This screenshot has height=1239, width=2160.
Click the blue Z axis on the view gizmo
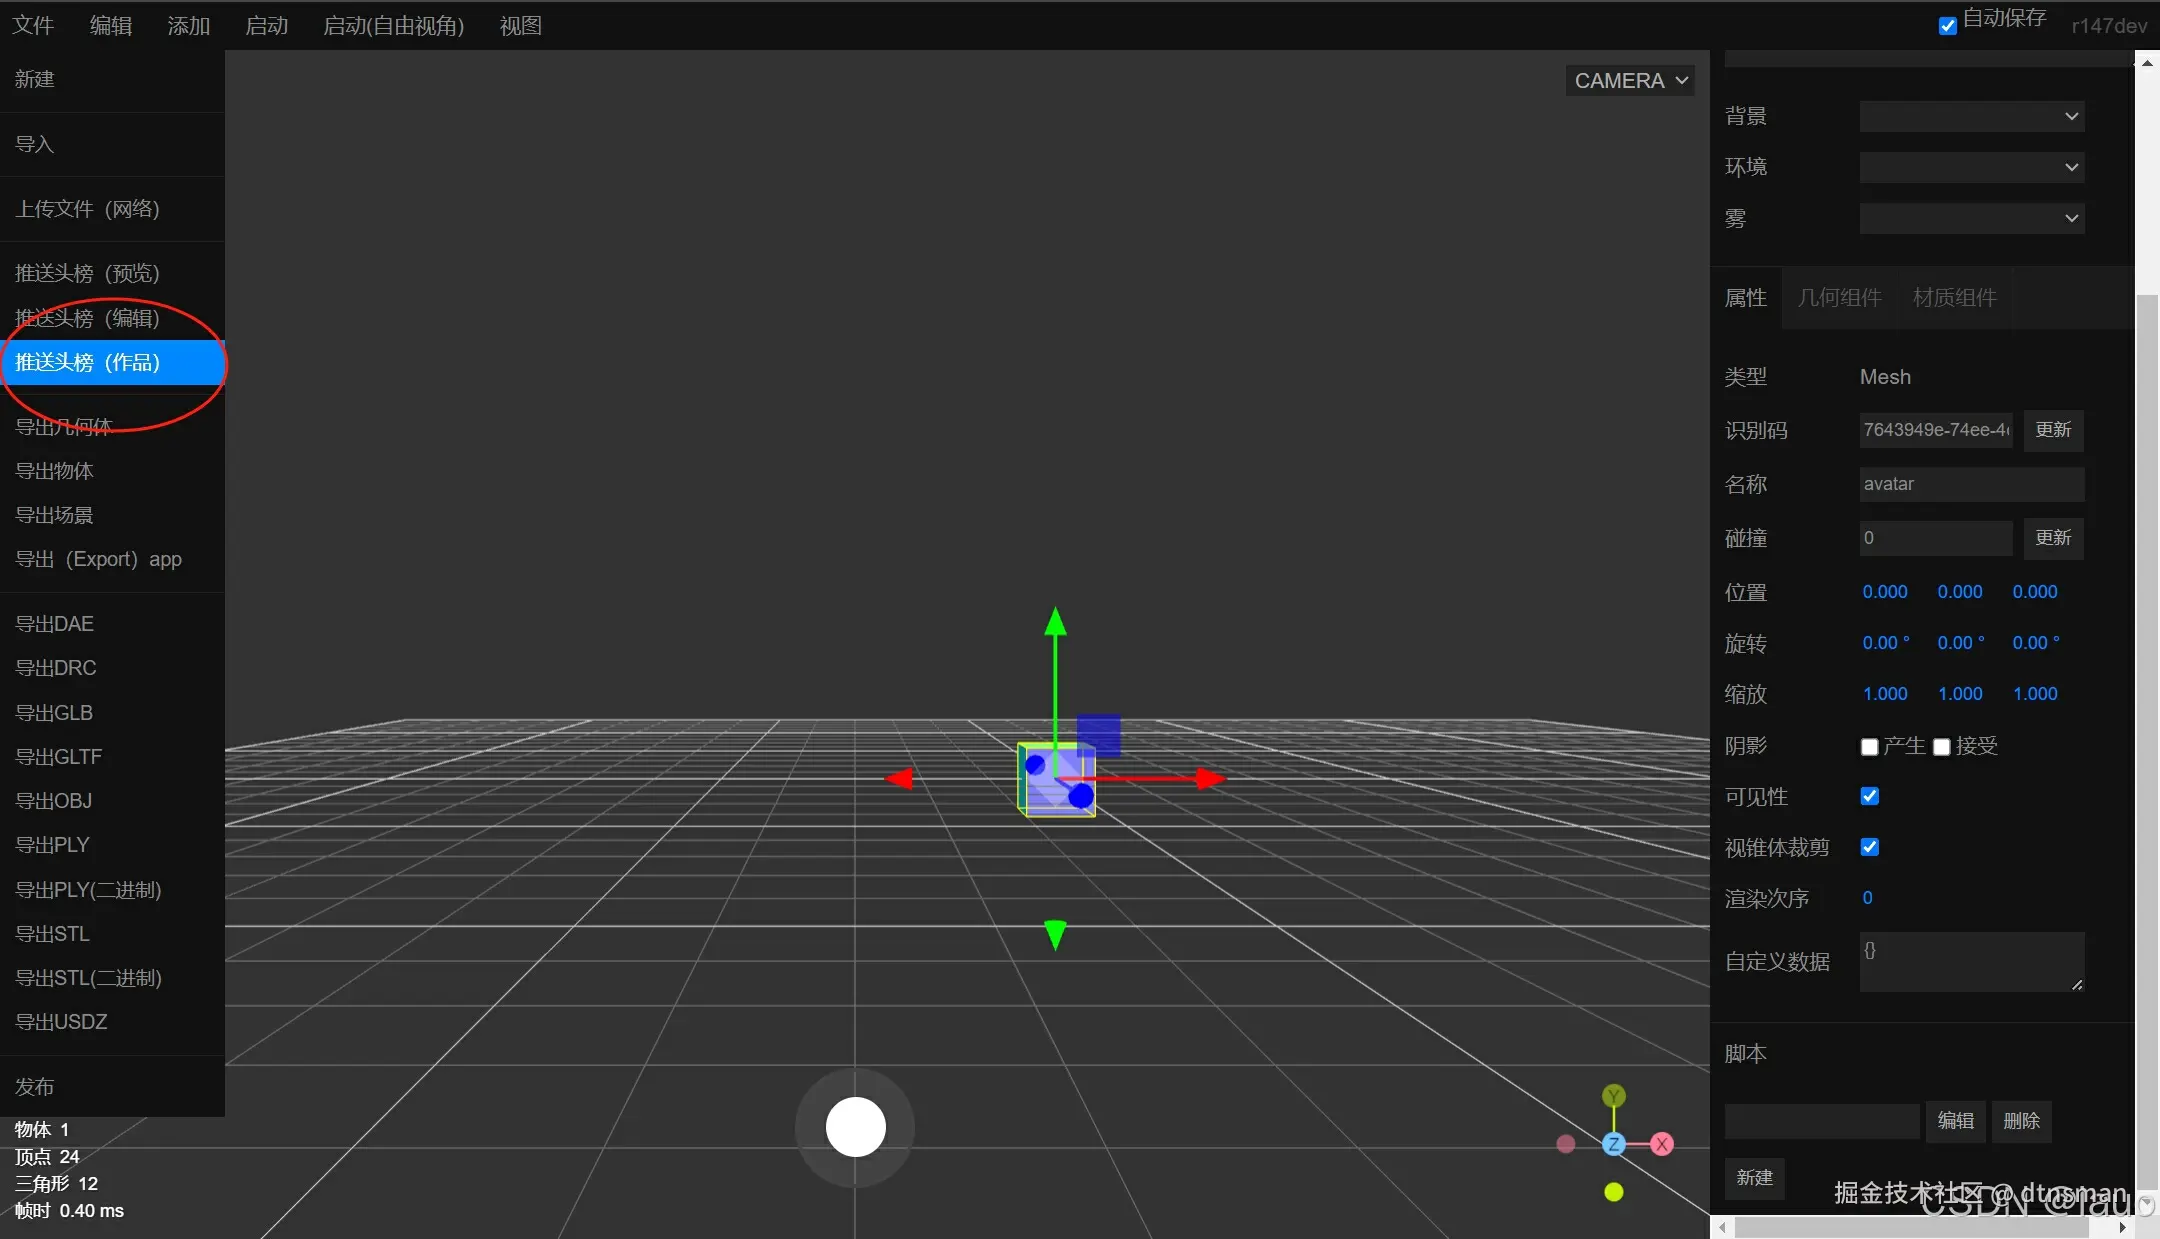1613,1144
